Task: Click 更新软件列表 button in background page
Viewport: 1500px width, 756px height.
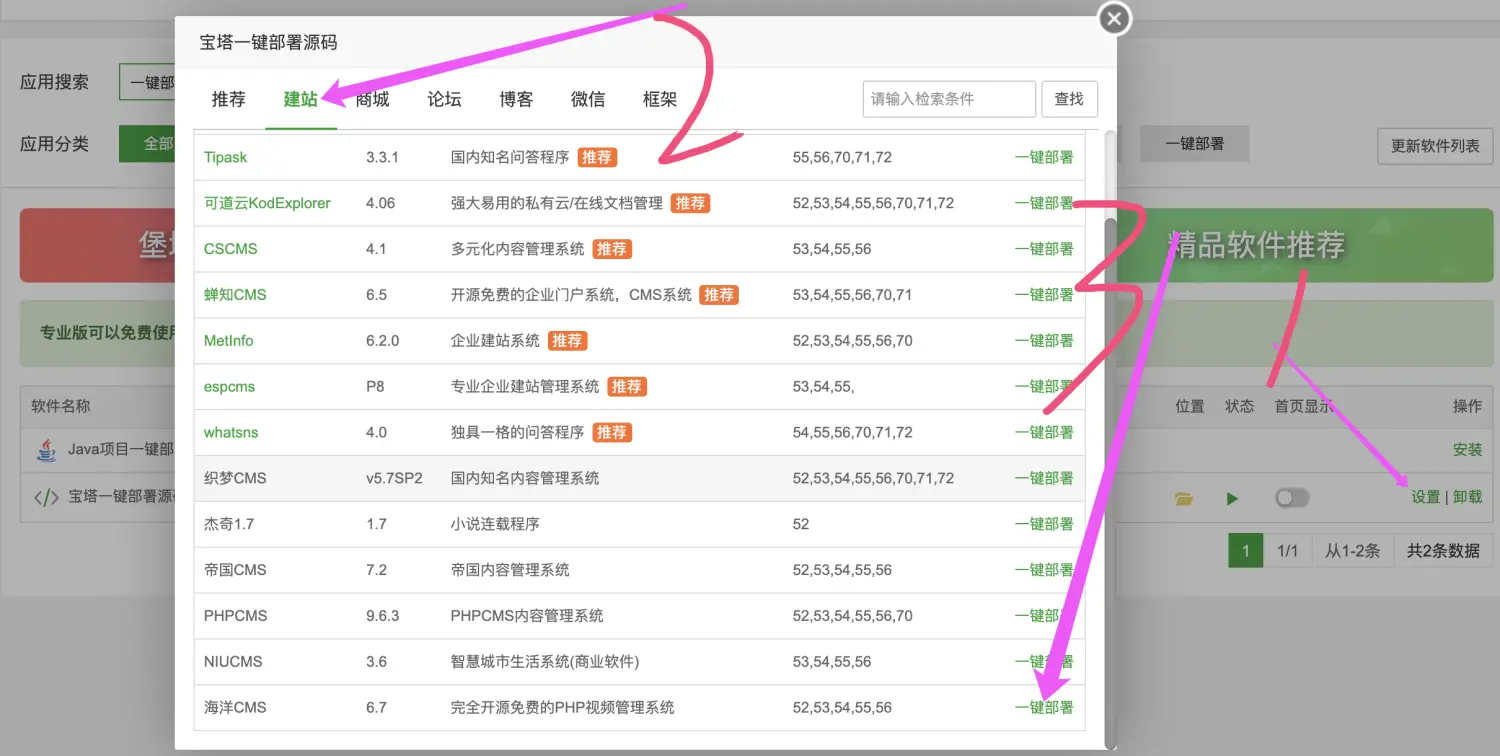Action: 1435,146
